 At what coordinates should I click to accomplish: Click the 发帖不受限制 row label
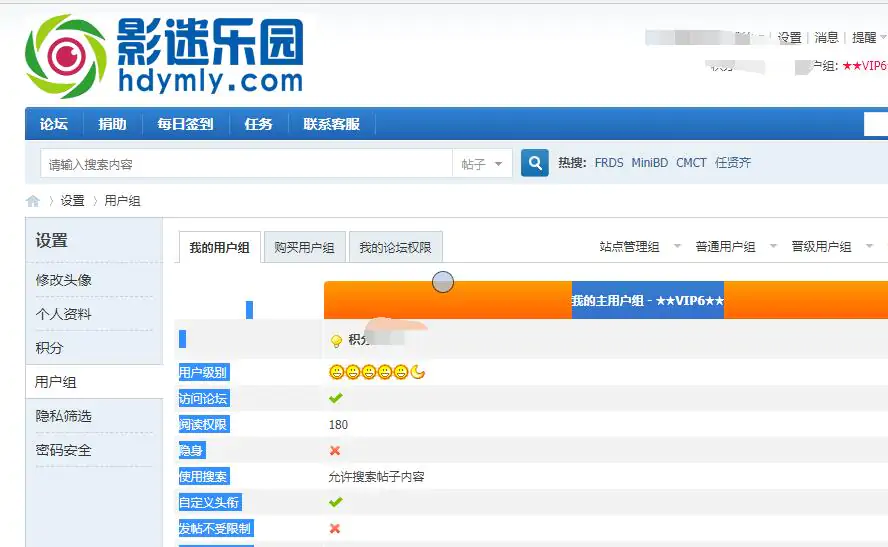pyautogui.click(x=215, y=528)
